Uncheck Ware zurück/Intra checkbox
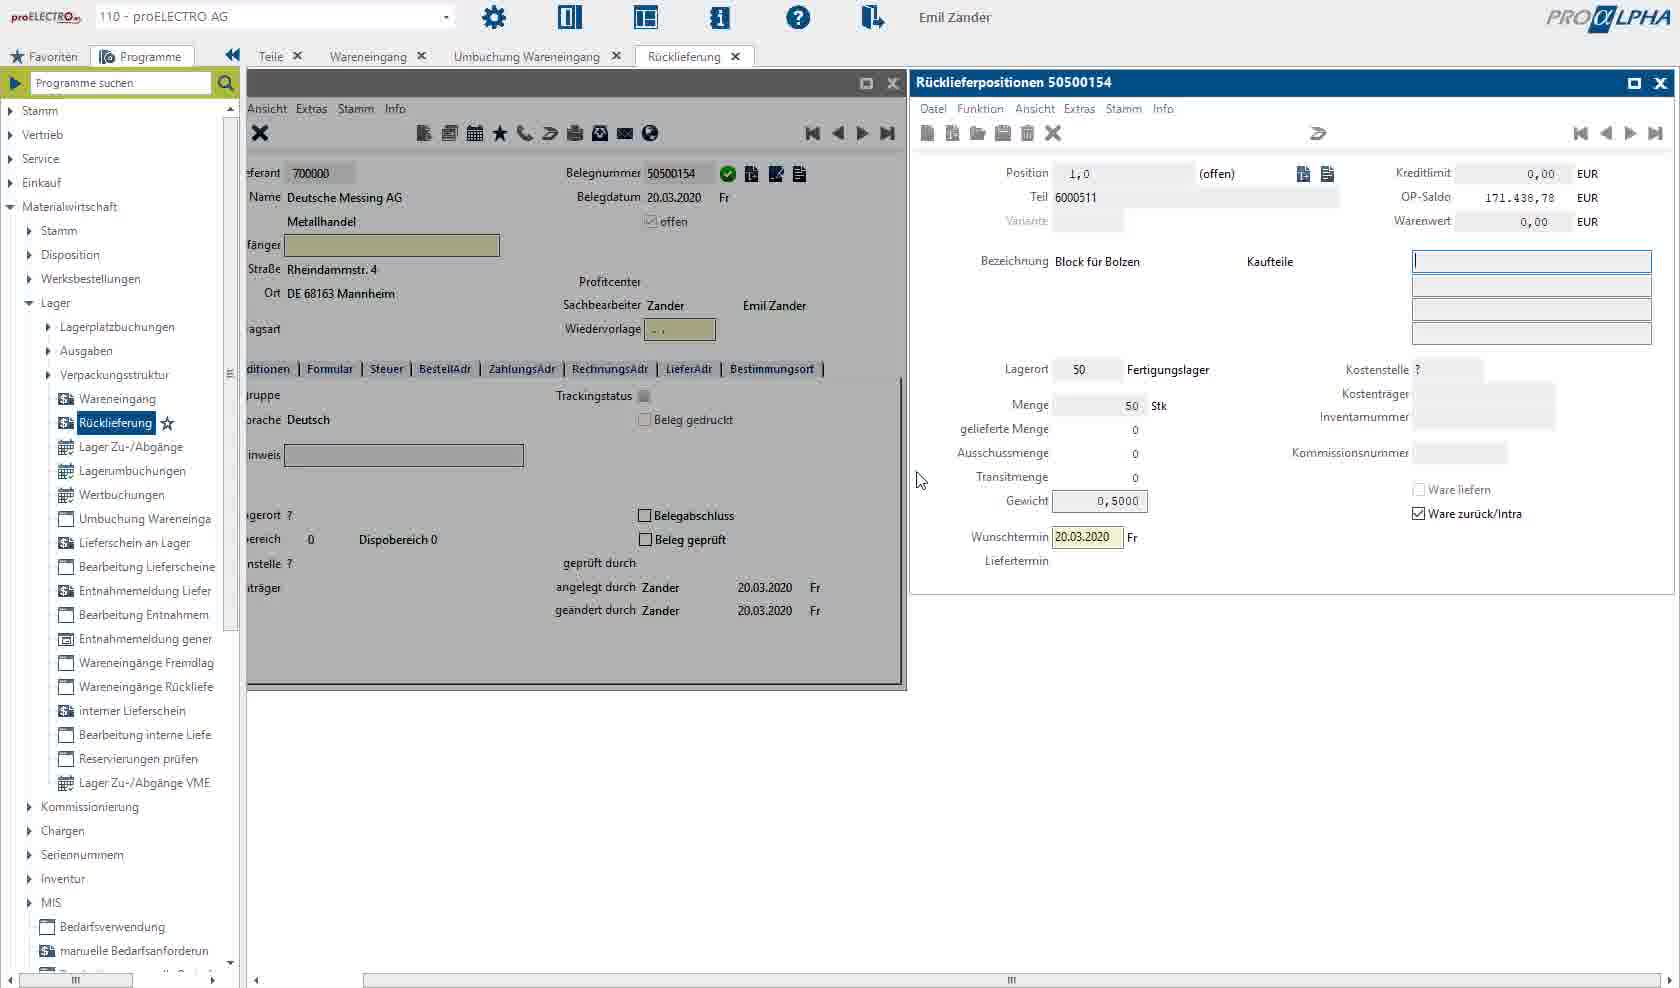1680x988 pixels. pyautogui.click(x=1418, y=514)
